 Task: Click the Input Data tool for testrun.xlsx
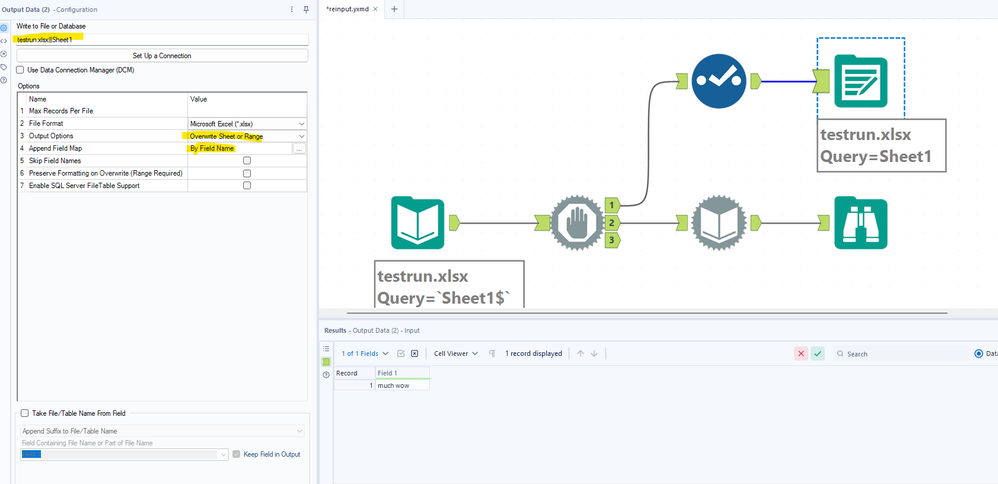(x=418, y=223)
